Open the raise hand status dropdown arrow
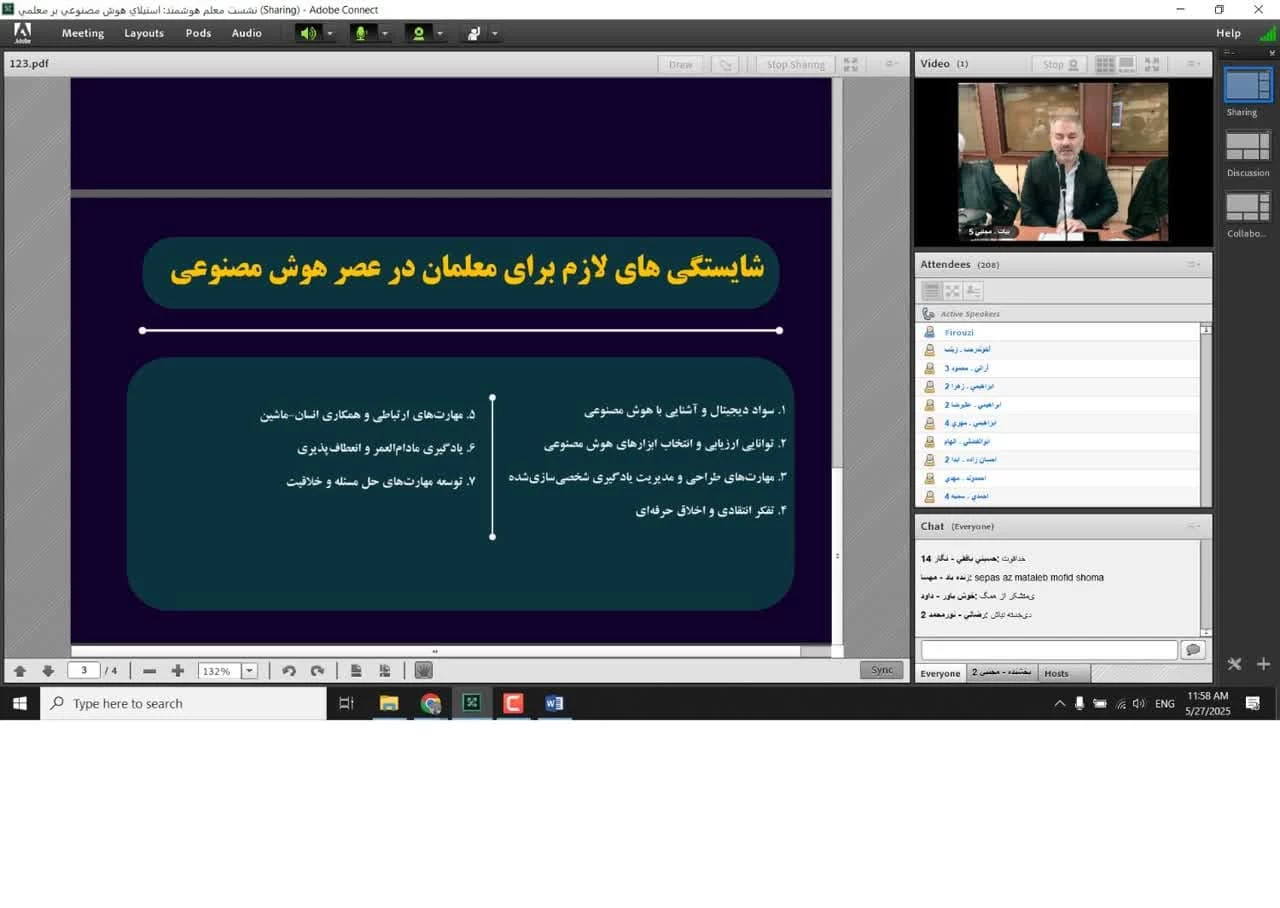The image size is (1280, 908). [x=494, y=33]
